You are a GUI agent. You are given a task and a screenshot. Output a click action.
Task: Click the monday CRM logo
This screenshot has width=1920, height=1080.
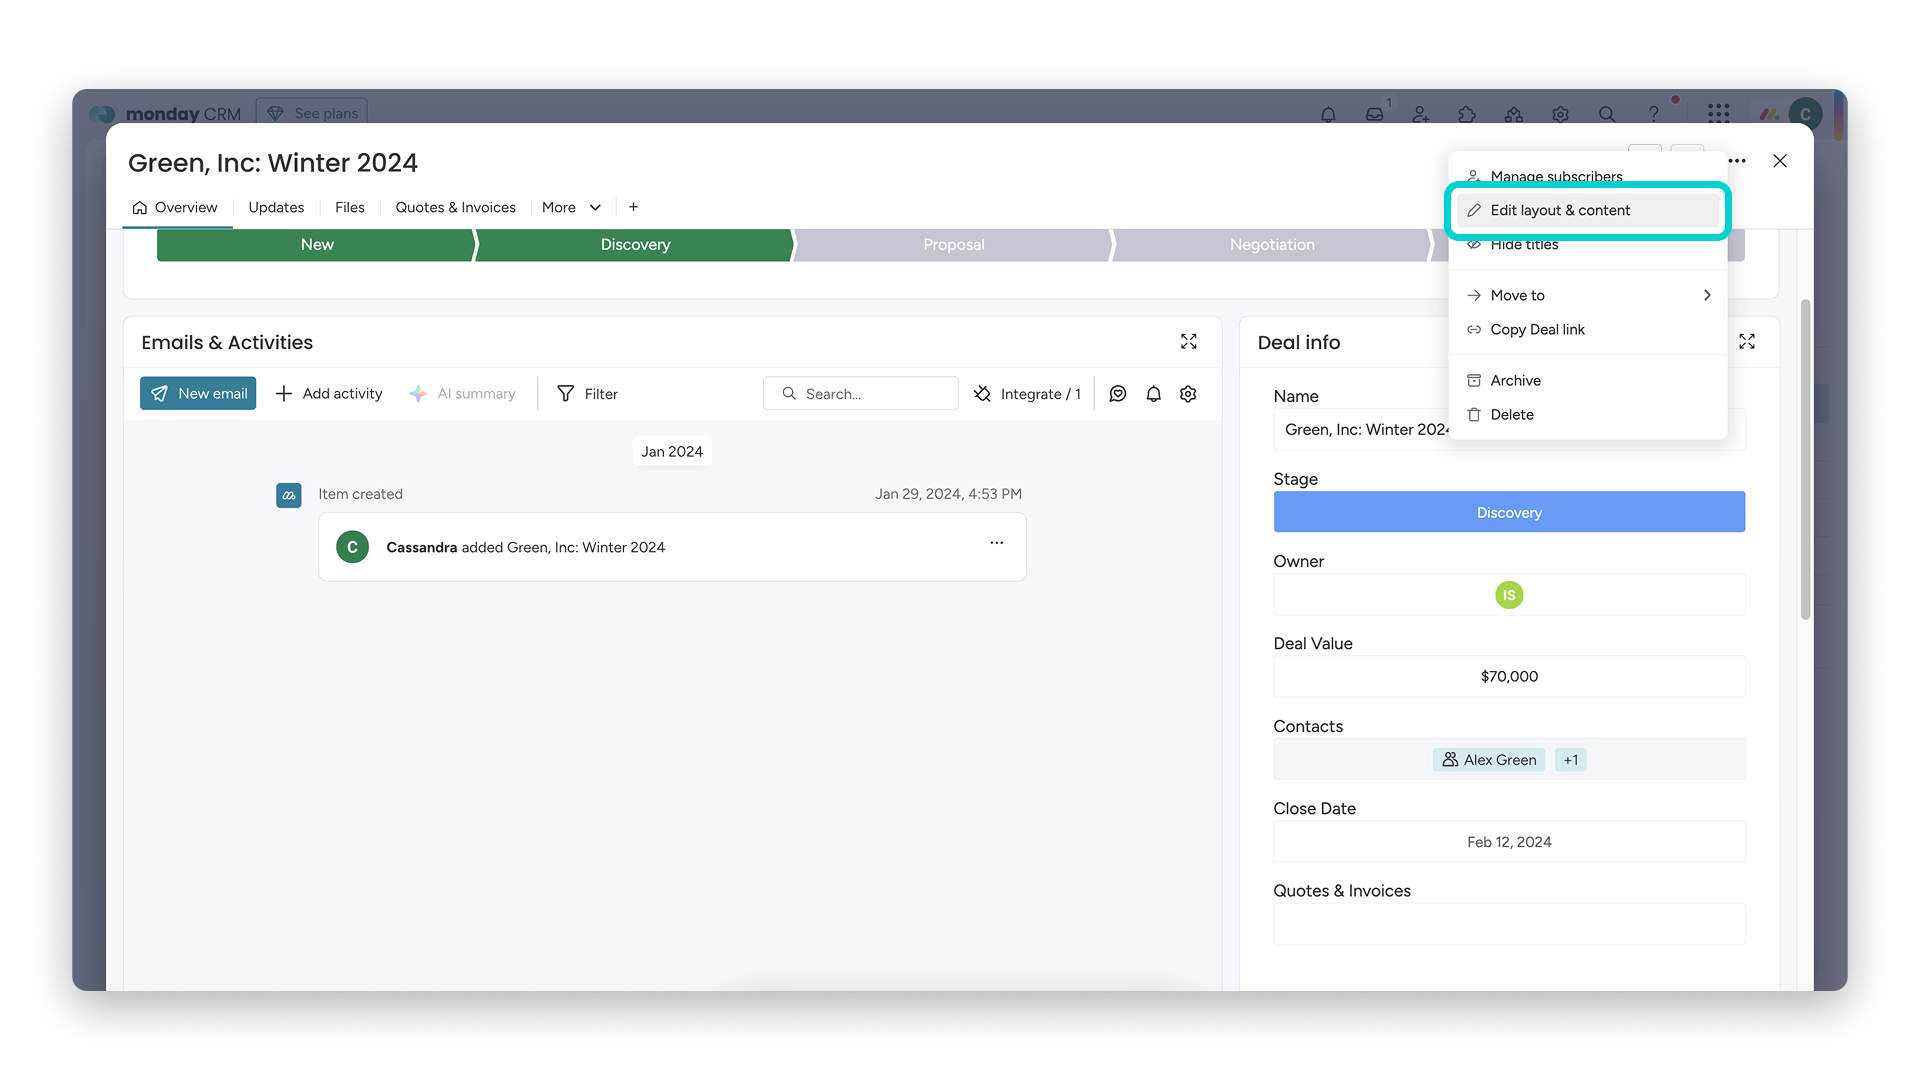click(x=166, y=114)
